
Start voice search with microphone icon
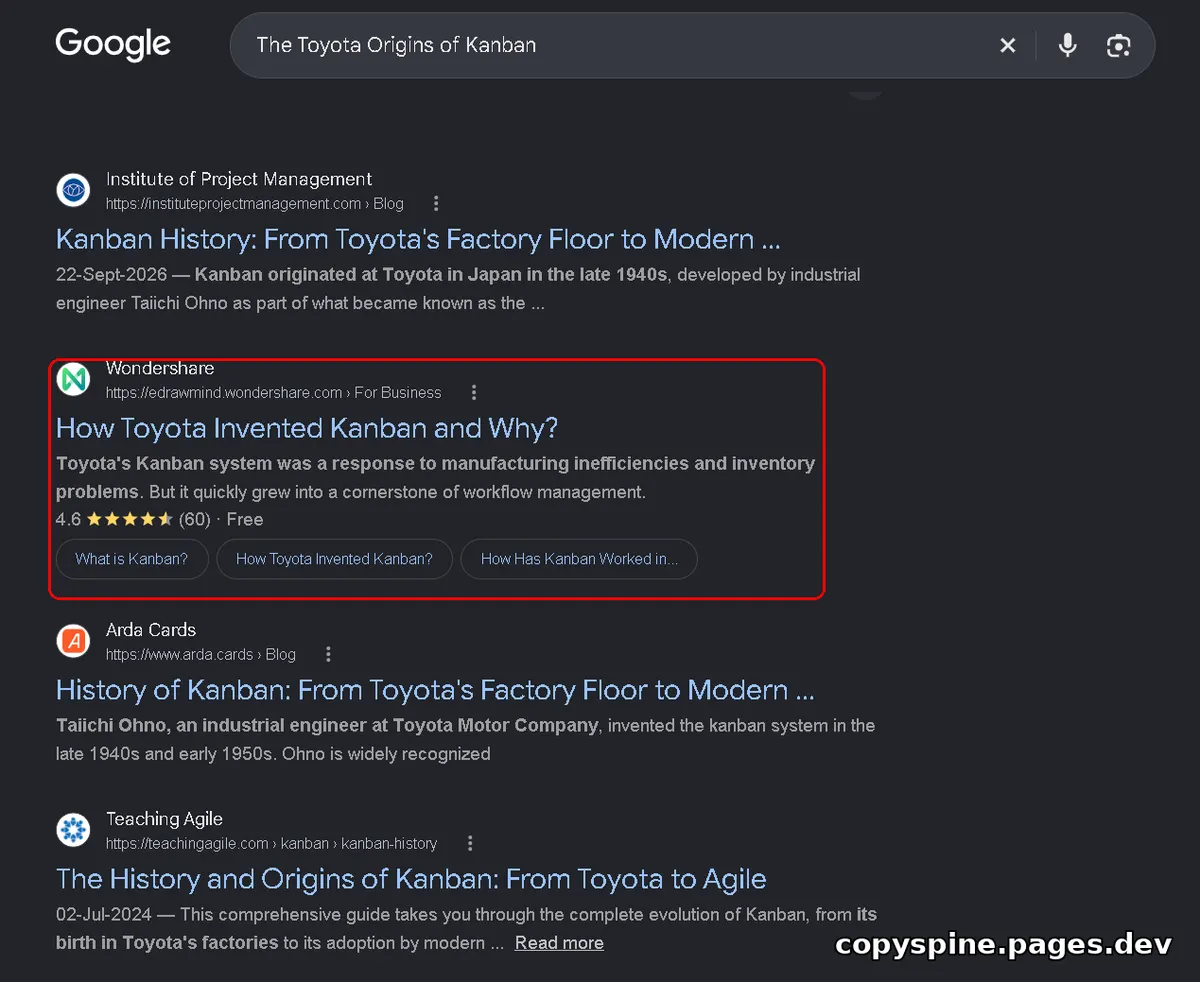point(1068,45)
